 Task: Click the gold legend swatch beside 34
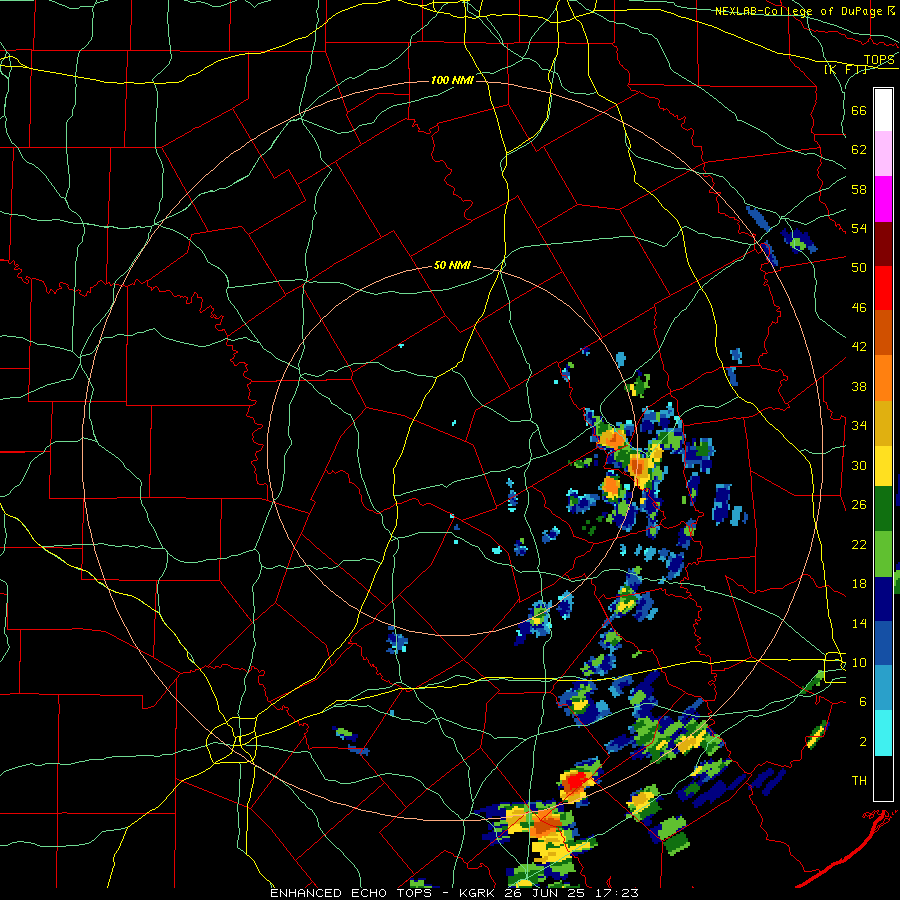click(883, 423)
